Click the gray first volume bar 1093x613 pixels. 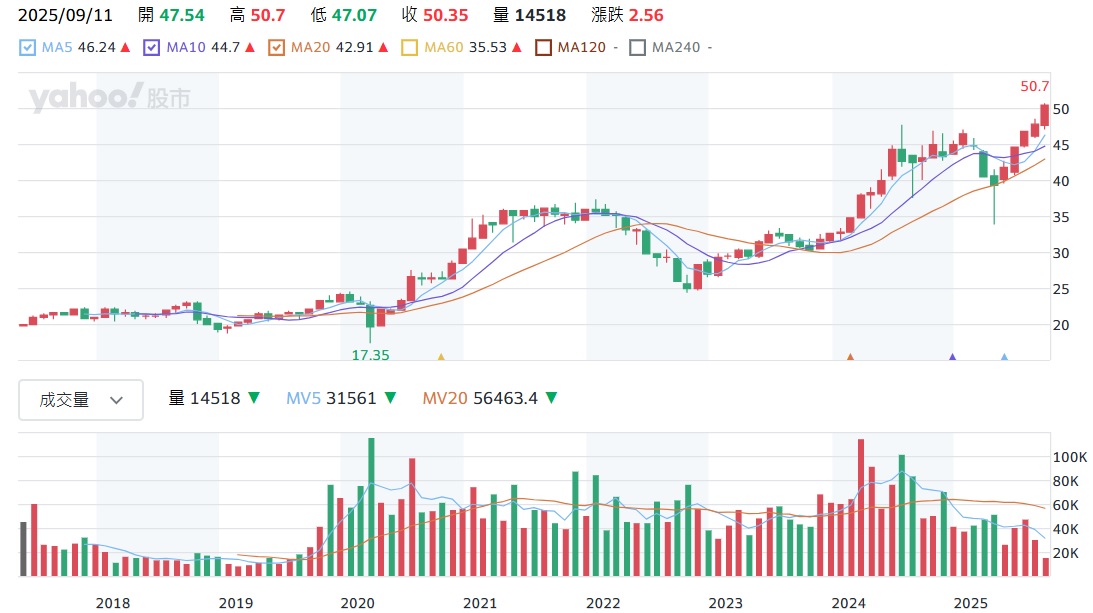(x=23, y=549)
